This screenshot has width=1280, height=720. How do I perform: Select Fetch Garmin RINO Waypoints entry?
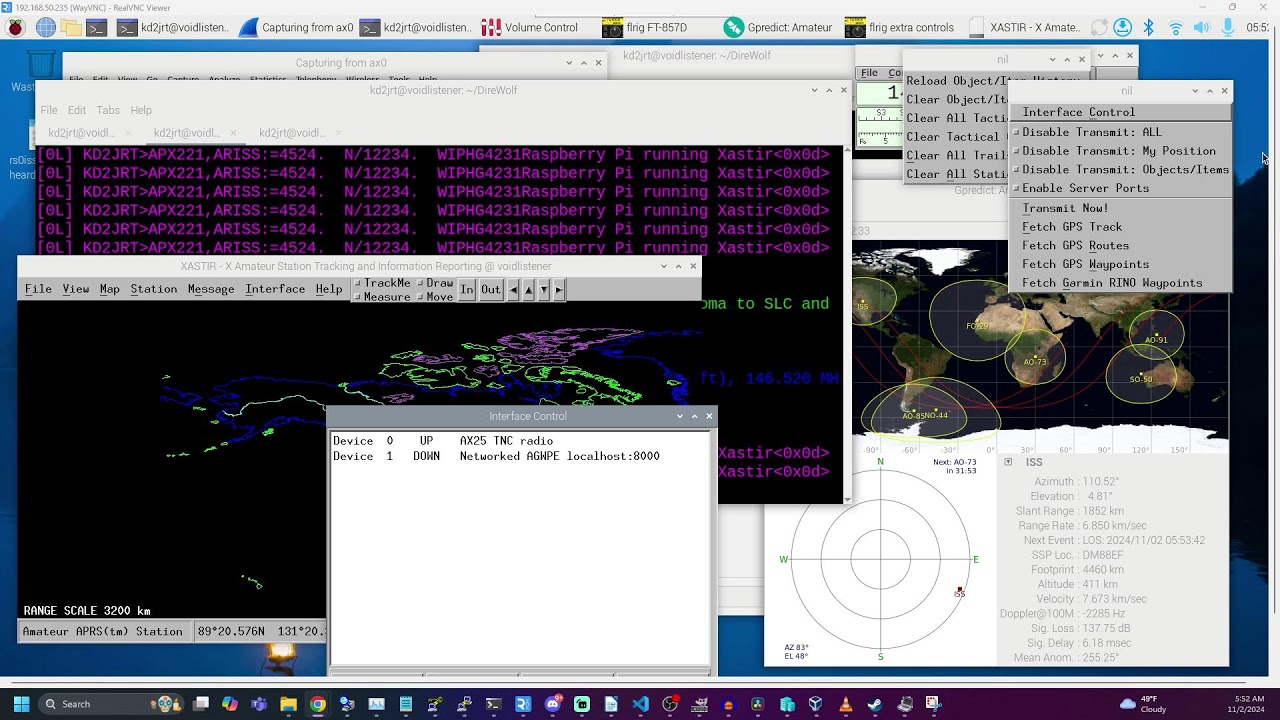(x=1120, y=283)
